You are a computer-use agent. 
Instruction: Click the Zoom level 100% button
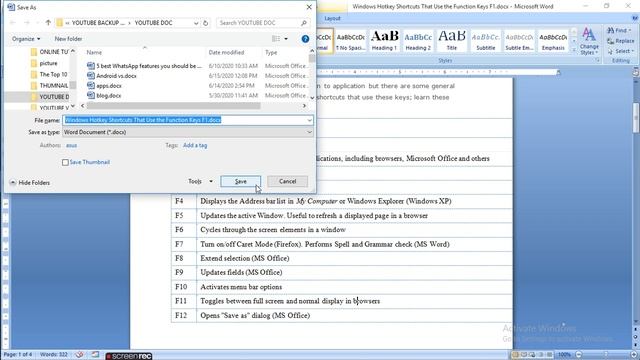(x=564, y=355)
